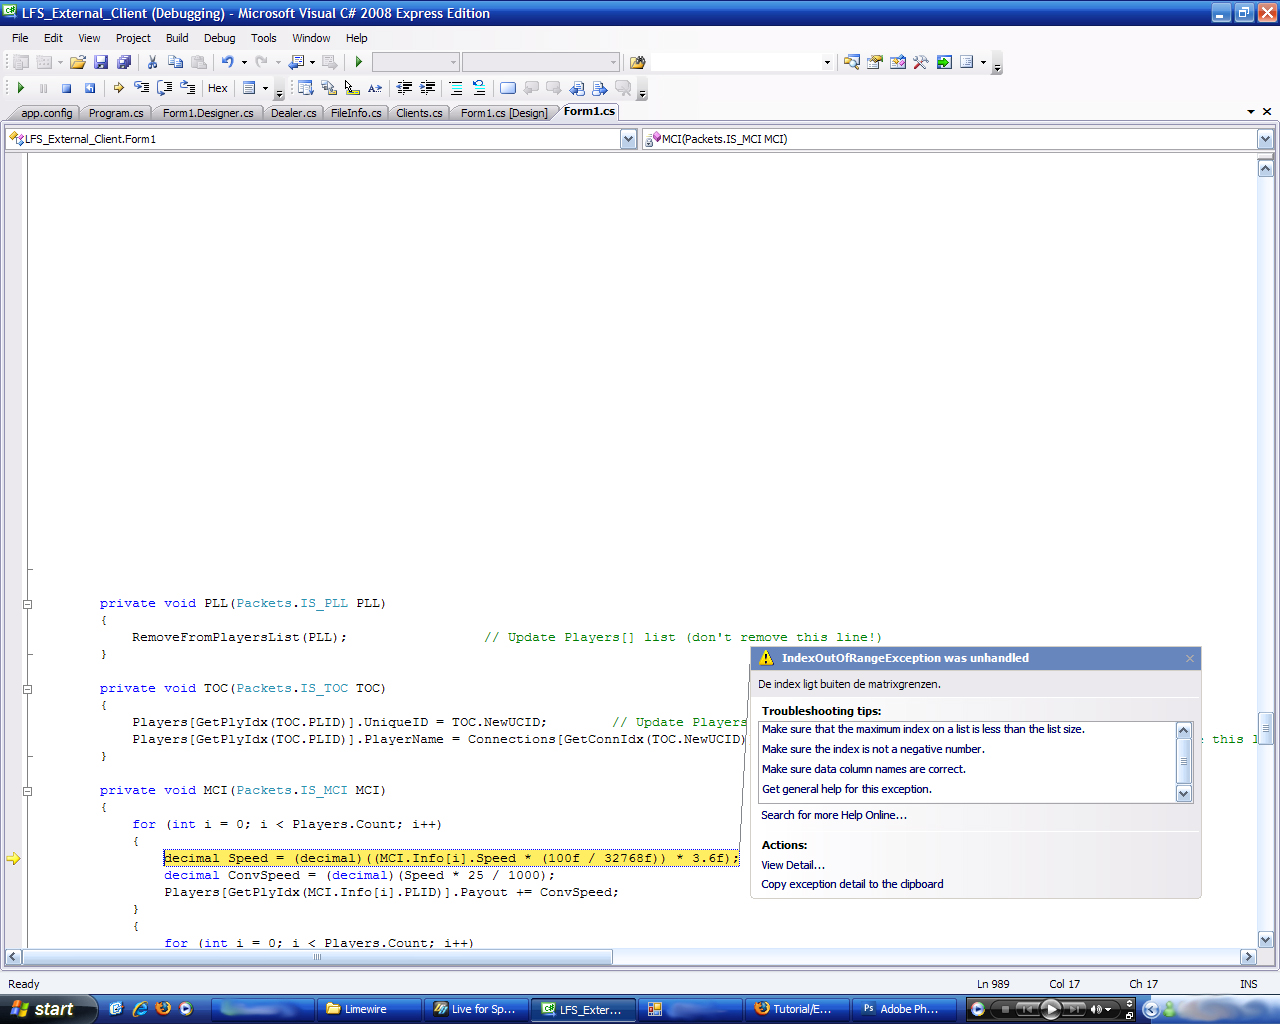Open the File menu
This screenshot has height=1024, width=1280.
[20, 38]
